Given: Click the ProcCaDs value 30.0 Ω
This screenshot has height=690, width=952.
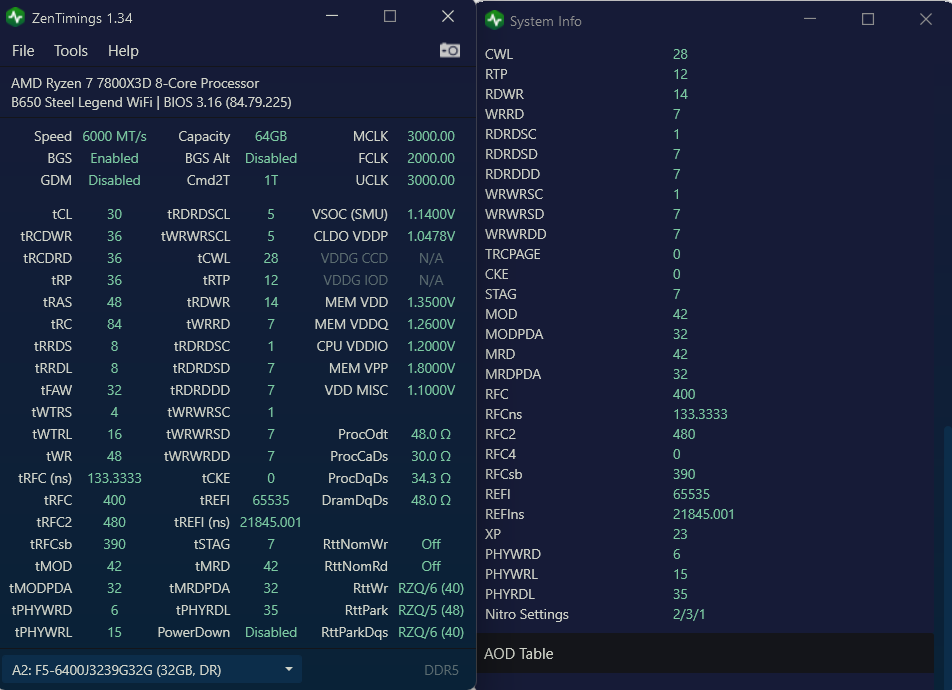Looking at the screenshot, I should [x=430, y=456].
